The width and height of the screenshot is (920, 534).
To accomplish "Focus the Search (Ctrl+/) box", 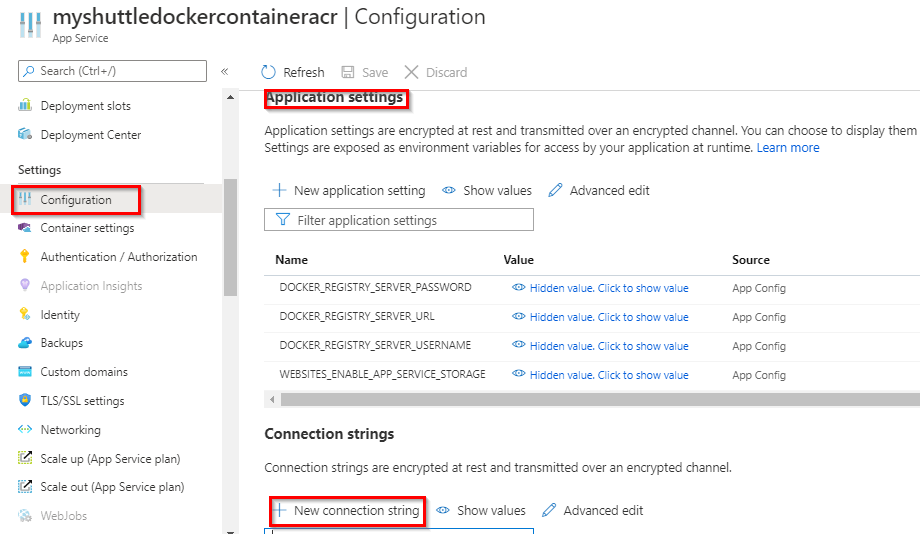I will point(113,71).
